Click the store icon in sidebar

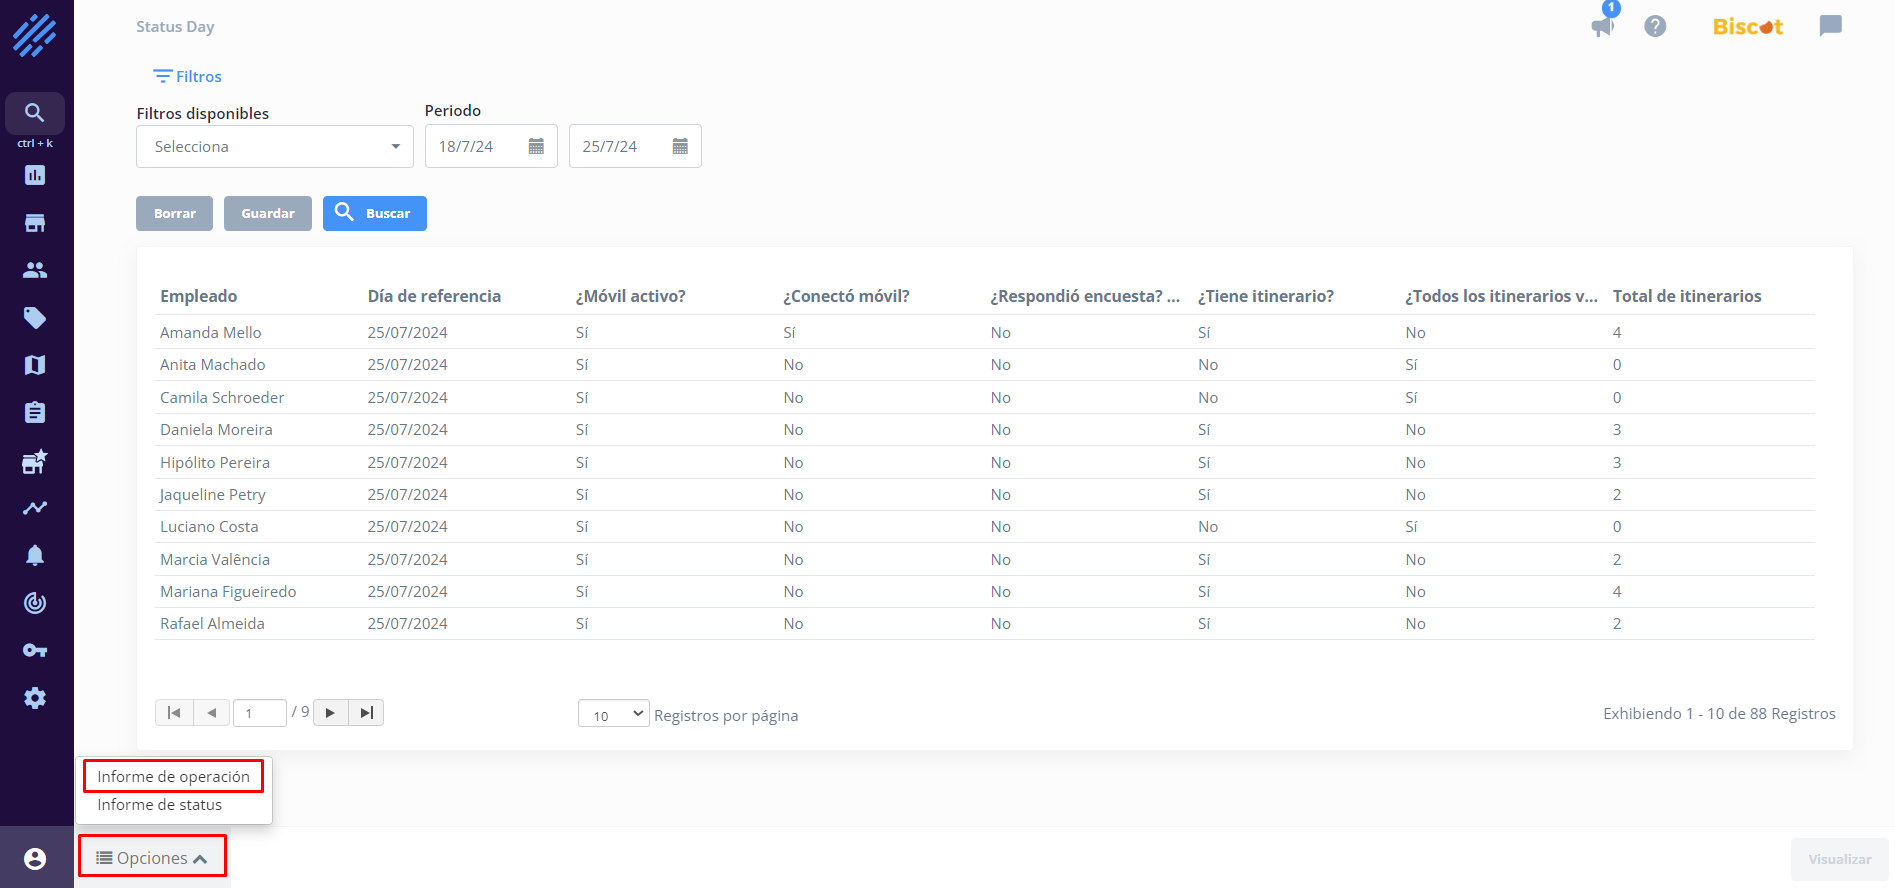click(x=35, y=223)
